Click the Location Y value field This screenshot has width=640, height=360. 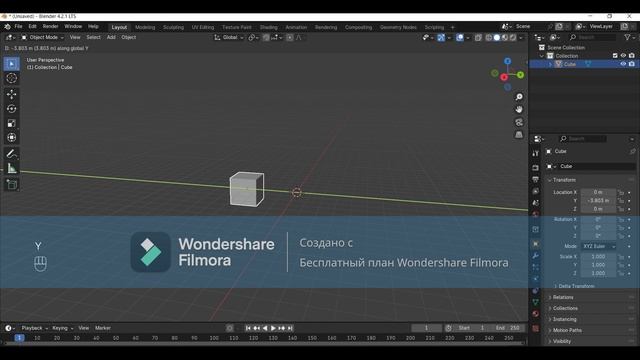coord(598,200)
